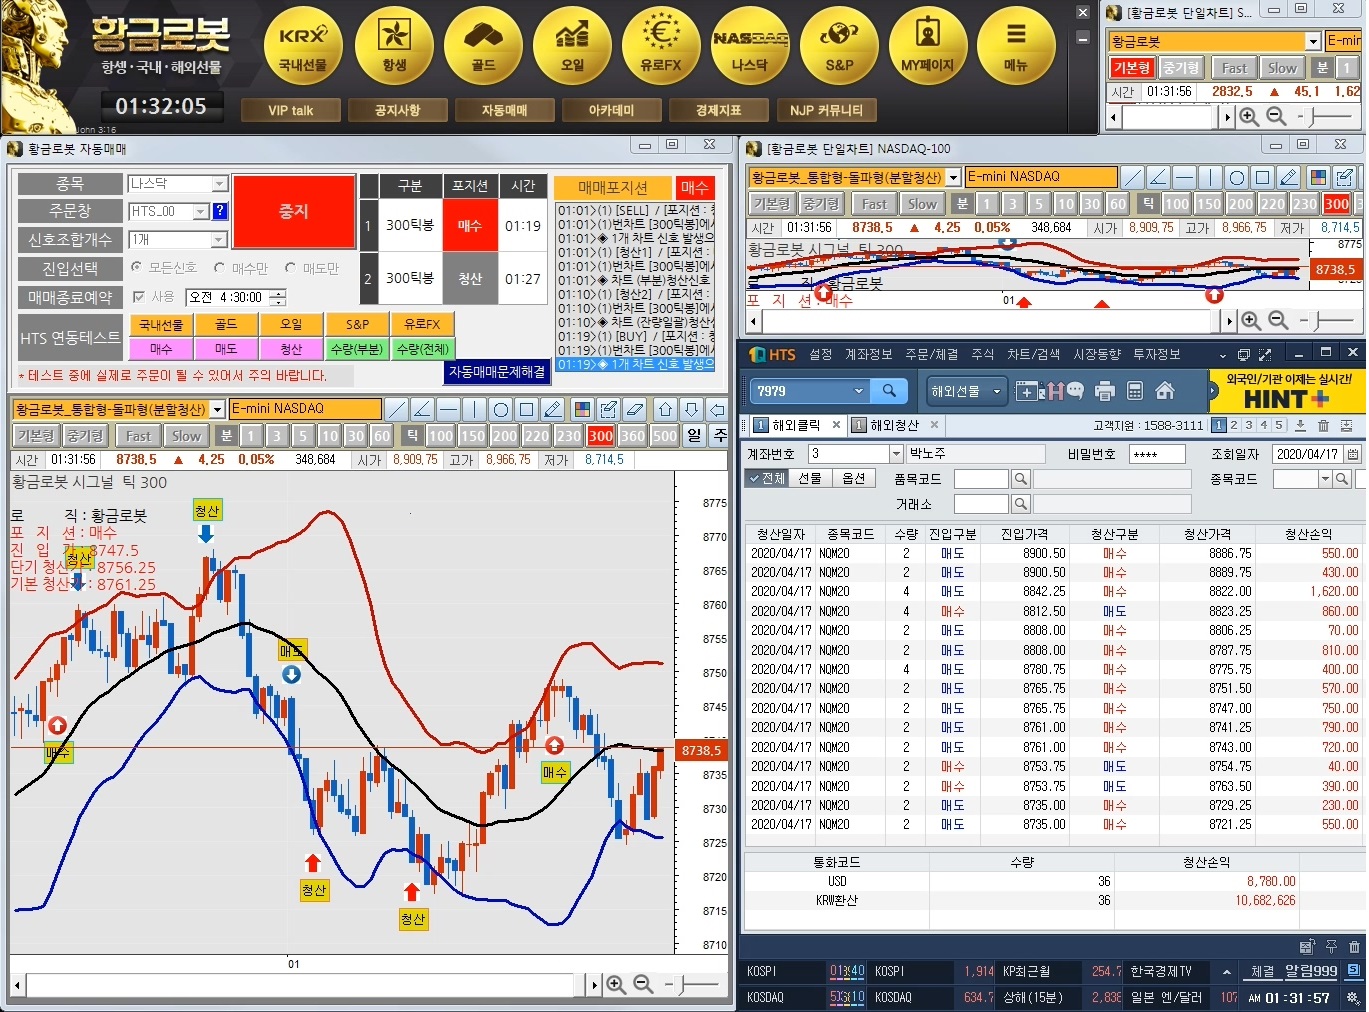Open the calendar picker next to 조회일자
Viewport: 1369px width, 1012px height.
[x=1353, y=454]
